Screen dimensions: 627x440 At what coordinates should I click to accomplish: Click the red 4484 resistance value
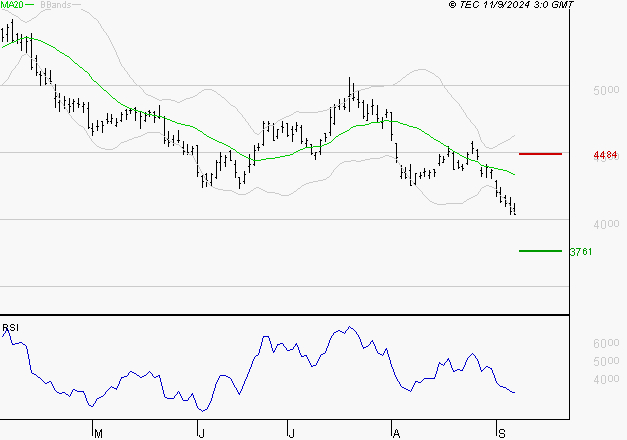[x=605, y=154]
